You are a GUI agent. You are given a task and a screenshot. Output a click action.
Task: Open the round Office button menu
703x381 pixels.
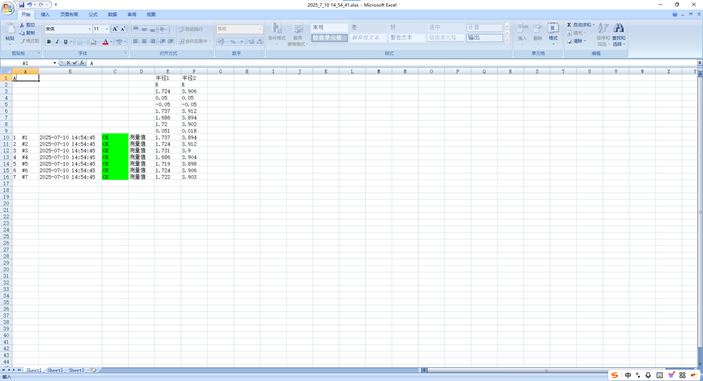(x=8, y=8)
